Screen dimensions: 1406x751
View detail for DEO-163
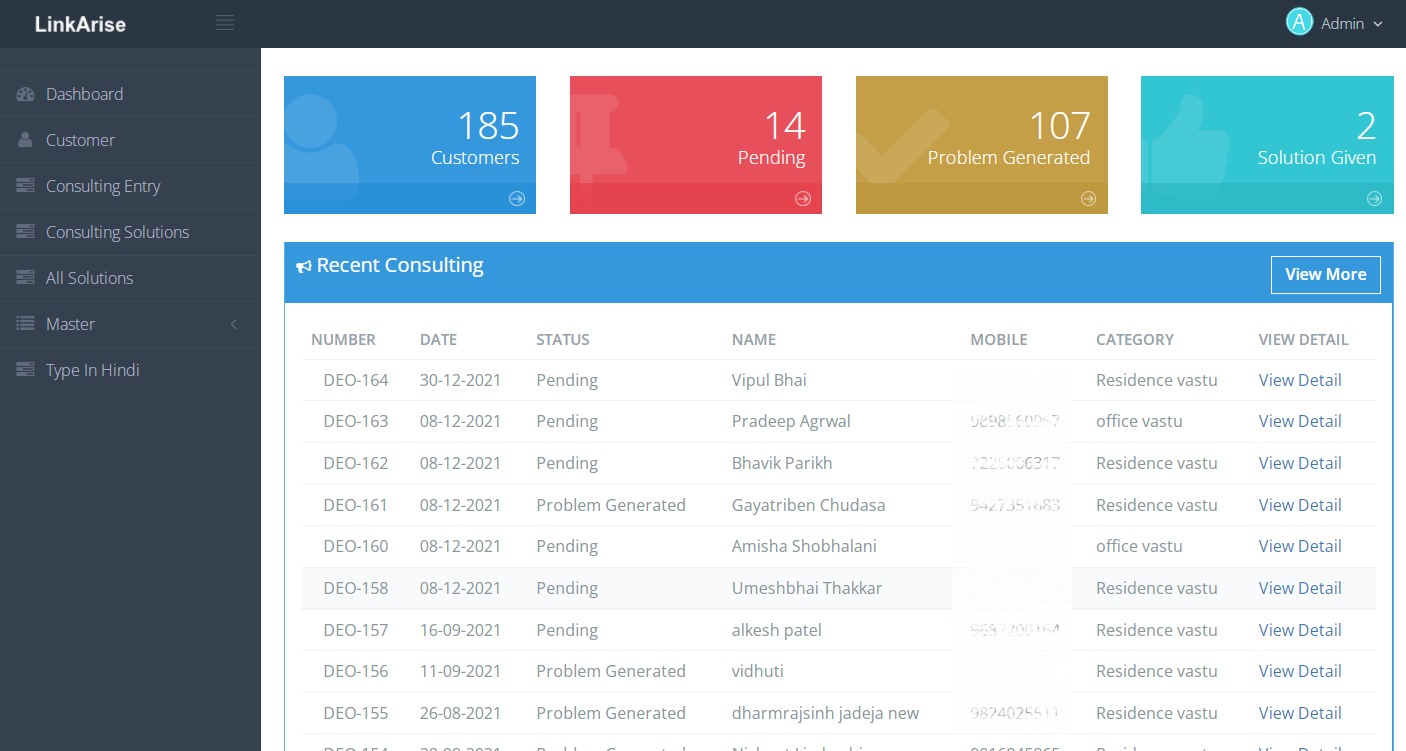pos(1300,421)
